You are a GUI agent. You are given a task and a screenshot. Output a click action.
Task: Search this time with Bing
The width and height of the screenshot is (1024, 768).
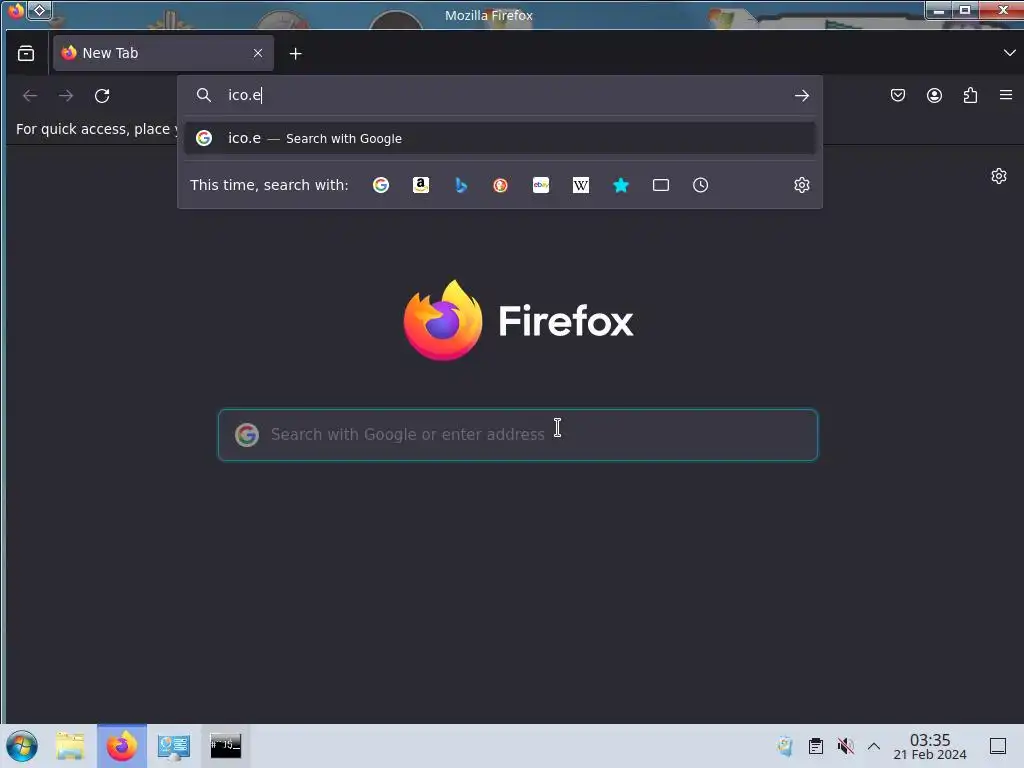click(x=461, y=185)
